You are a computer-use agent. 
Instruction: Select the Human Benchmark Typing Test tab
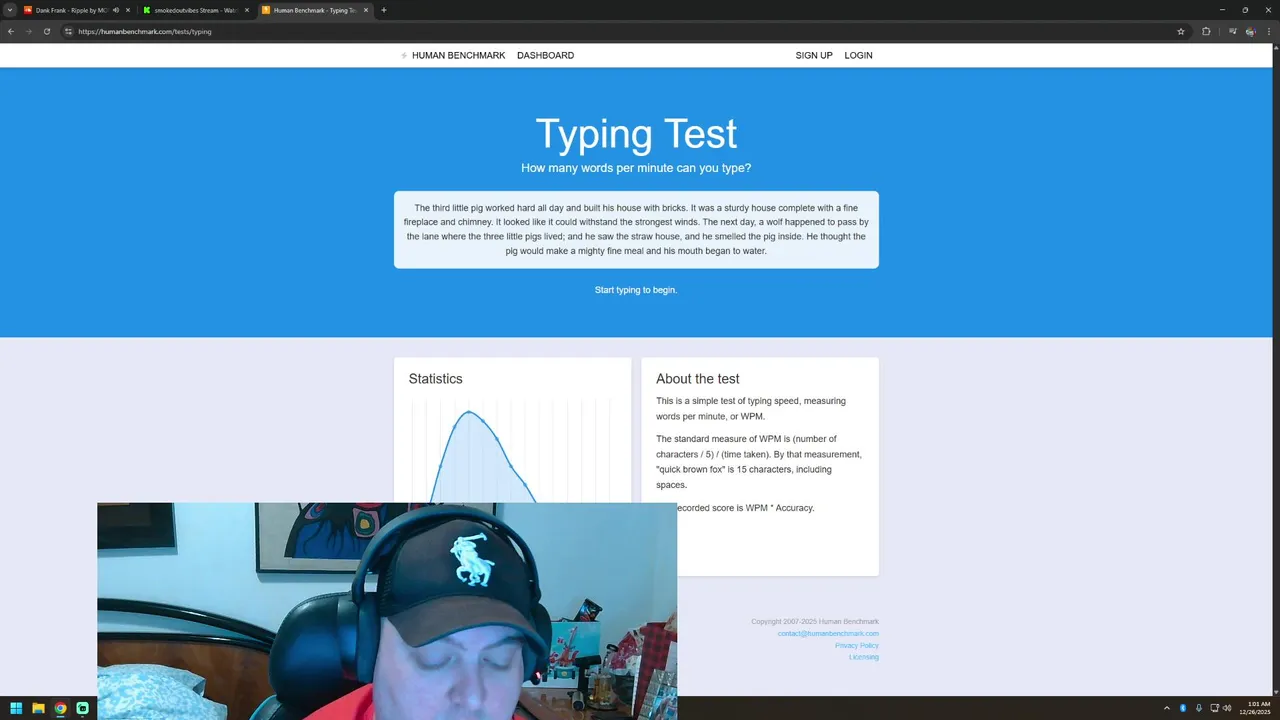click(x=314, y=10)
